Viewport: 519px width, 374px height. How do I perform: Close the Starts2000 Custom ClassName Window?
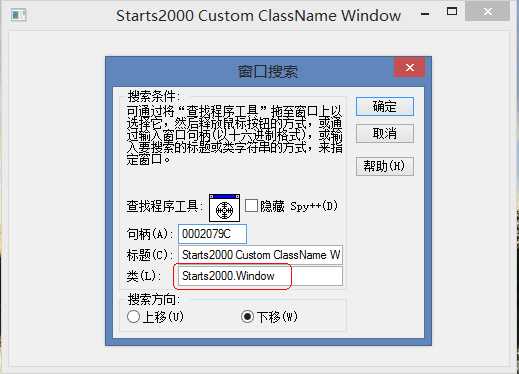pos(487,12)
